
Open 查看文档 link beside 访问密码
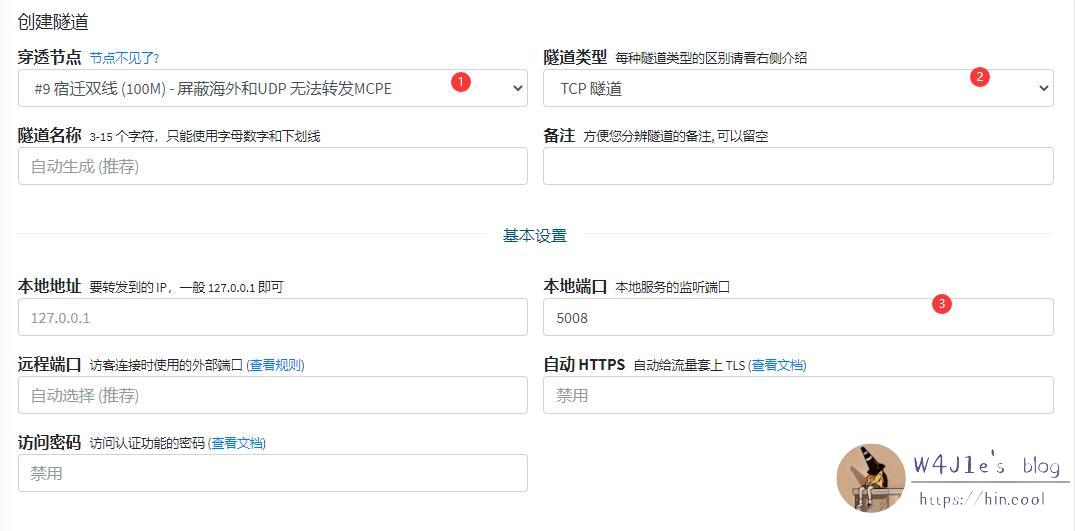pyautogui.click(x=237, y=443)
